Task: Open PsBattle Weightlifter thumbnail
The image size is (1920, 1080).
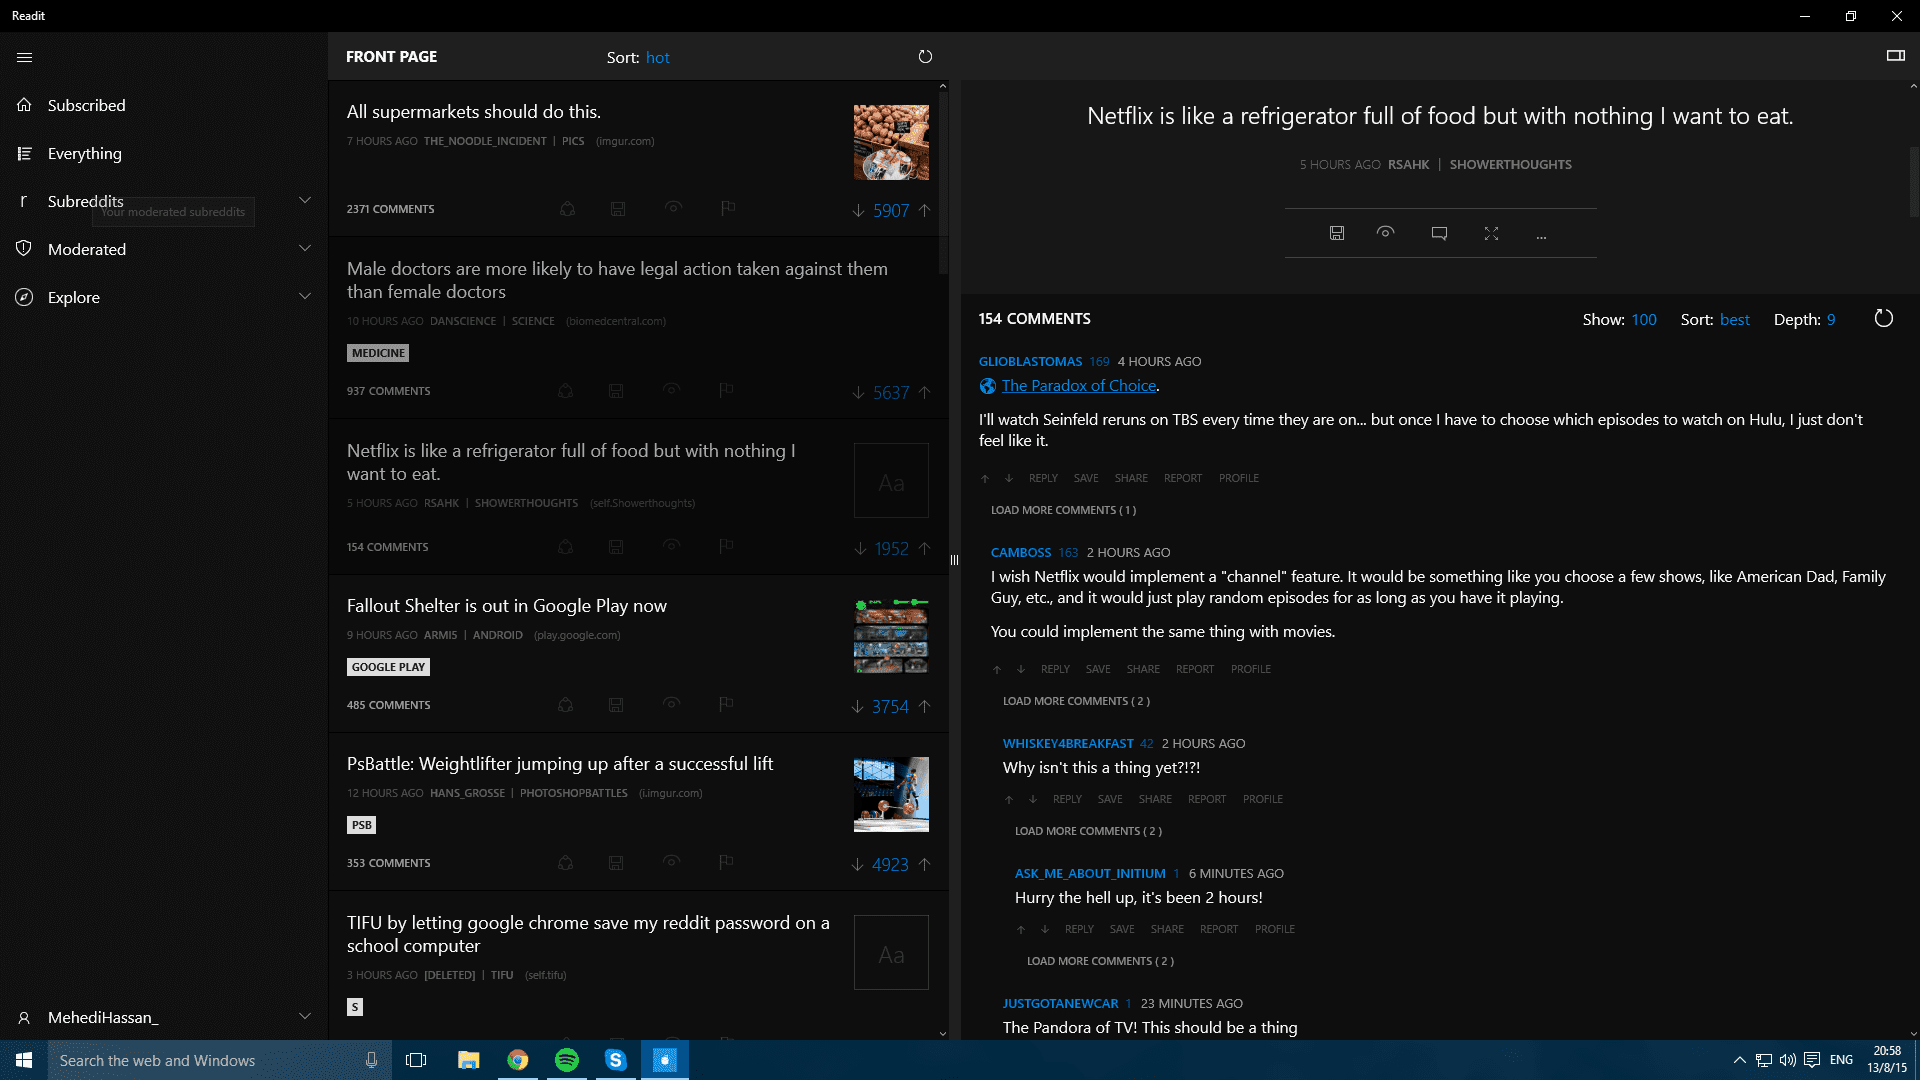Action: [891, 794]
